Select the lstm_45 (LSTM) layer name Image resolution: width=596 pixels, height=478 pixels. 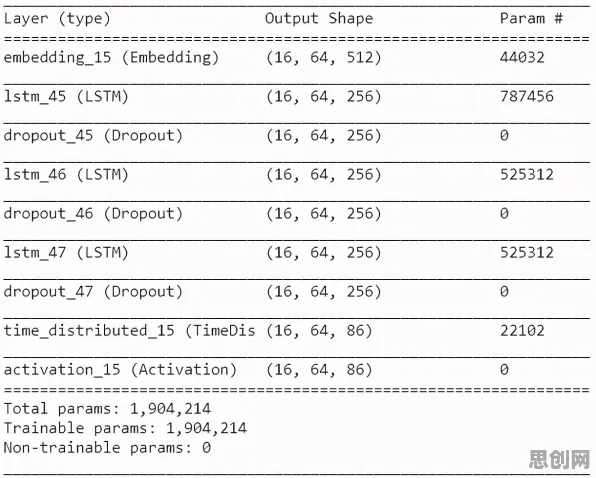point(66,97)
